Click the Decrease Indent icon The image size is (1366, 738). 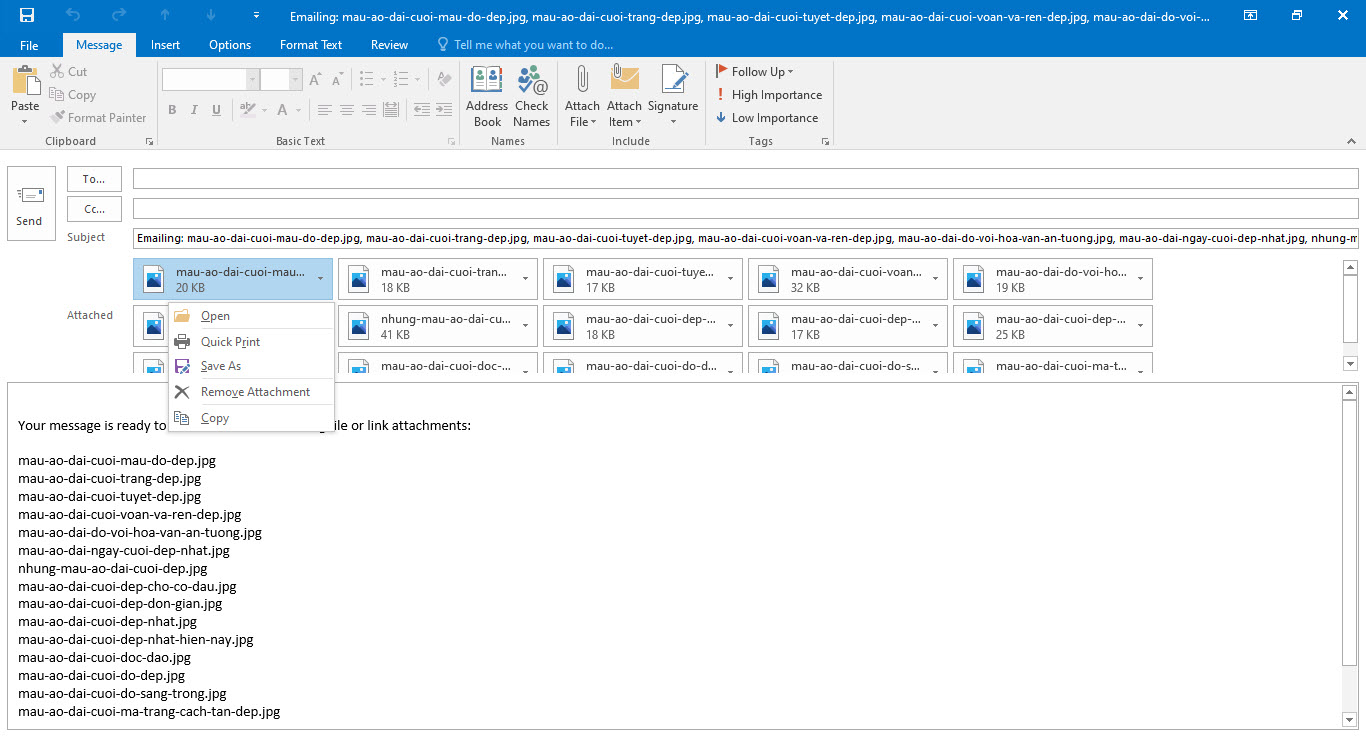421,110
